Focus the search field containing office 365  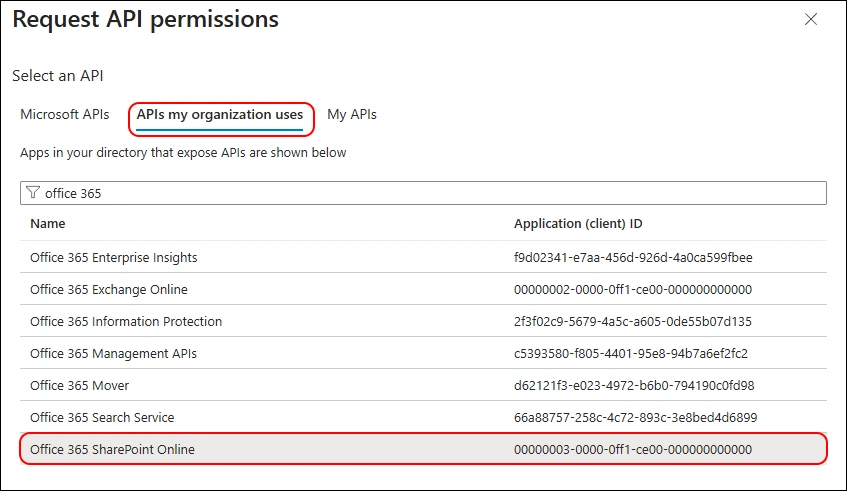pos(430,193)
